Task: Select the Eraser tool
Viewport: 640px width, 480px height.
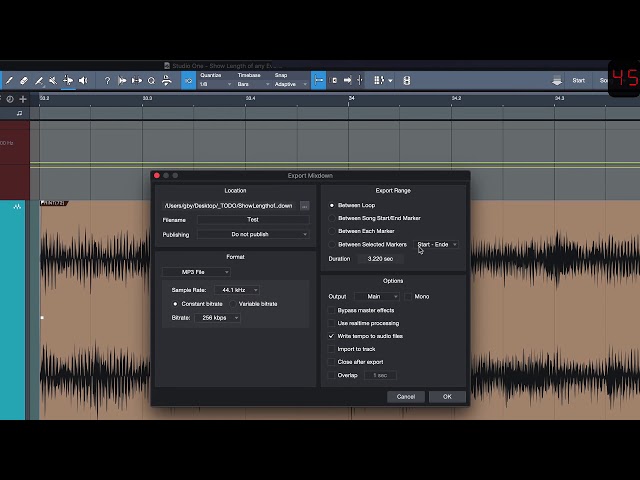Action: pyautogui.click(x=24, y=80)
